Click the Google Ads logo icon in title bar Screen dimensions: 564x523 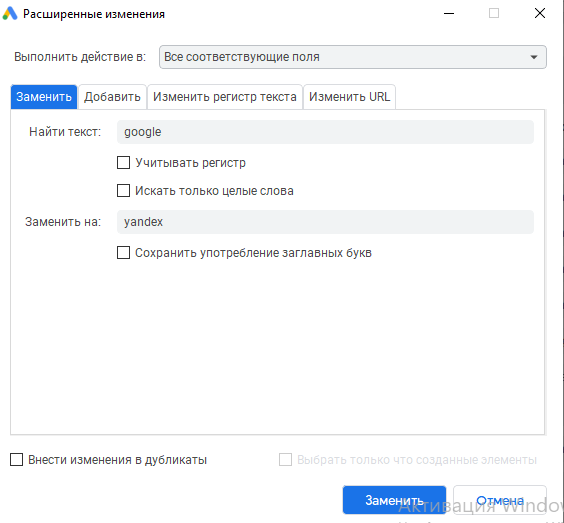coord(10,14)
